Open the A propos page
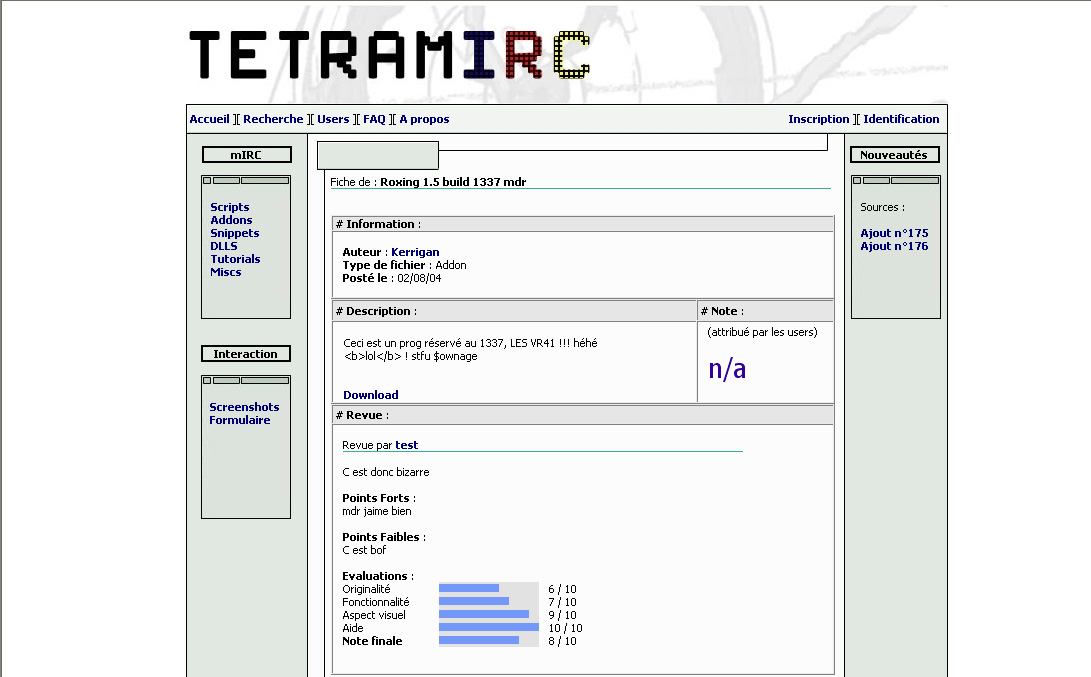Screen dimensions: 1091x677 (424, 119)
